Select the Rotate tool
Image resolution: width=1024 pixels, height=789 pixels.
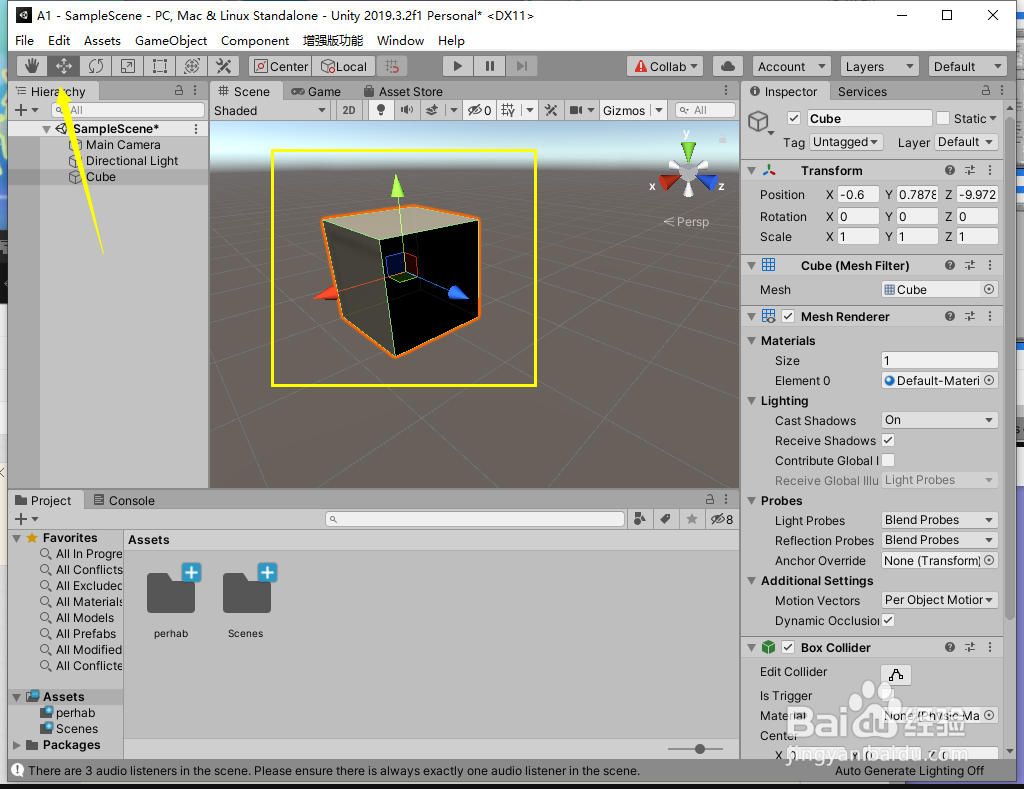(95, 66)
